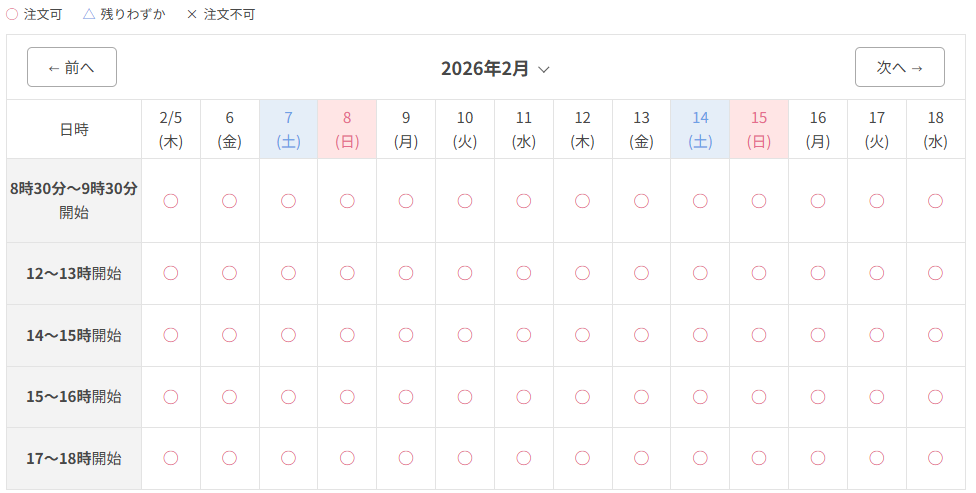Viewport: 976px width, 493px height.
Task: Pick the 12–13 slot on 11 (Wed)
Action: 524,273
